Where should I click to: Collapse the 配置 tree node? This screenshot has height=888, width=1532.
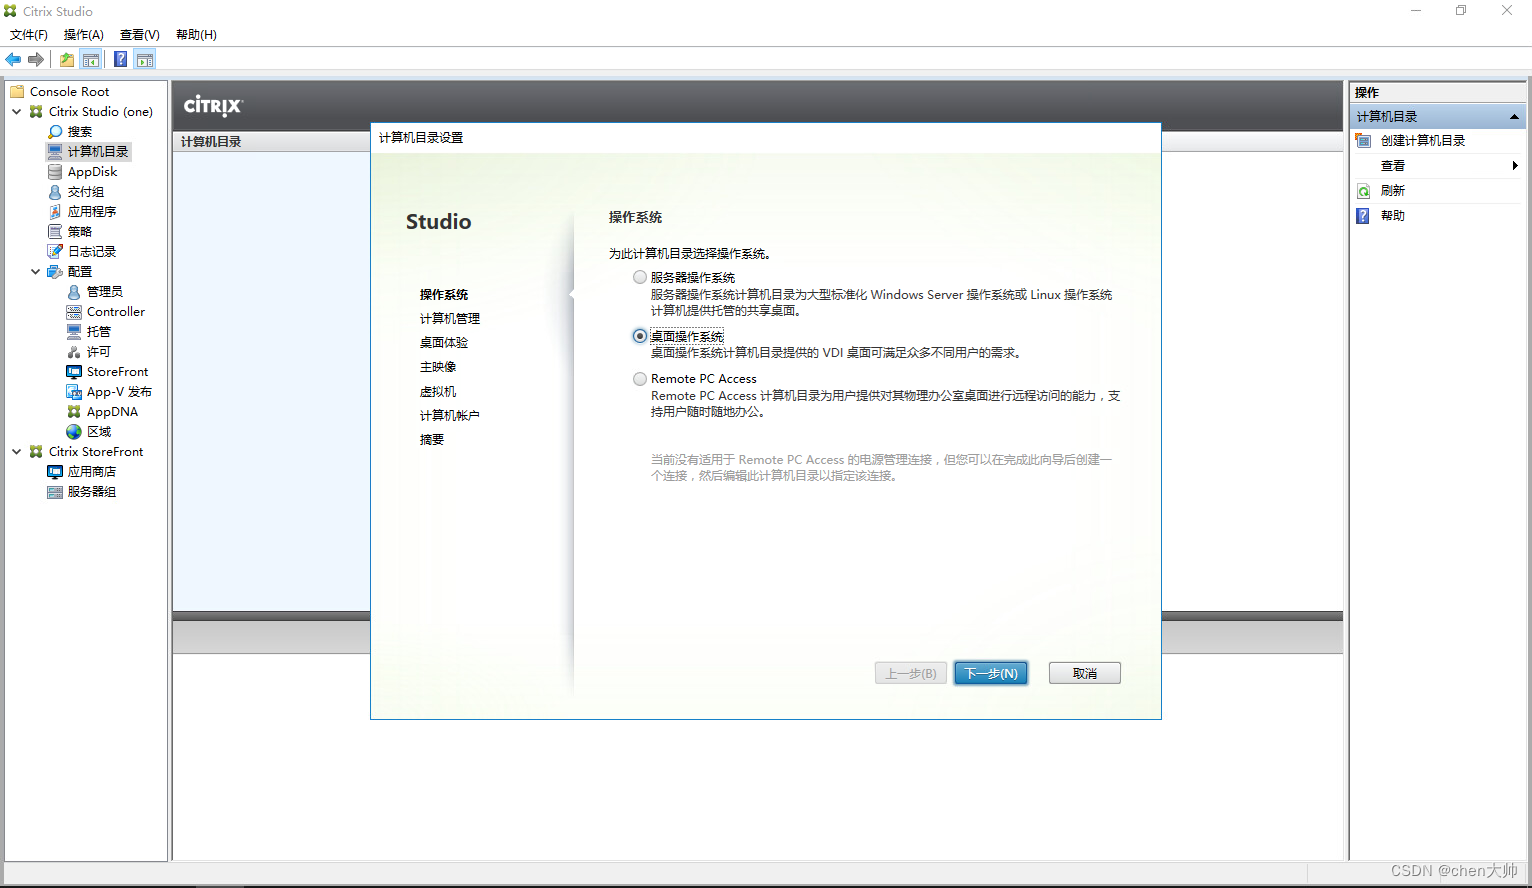(x=36, y=272)
